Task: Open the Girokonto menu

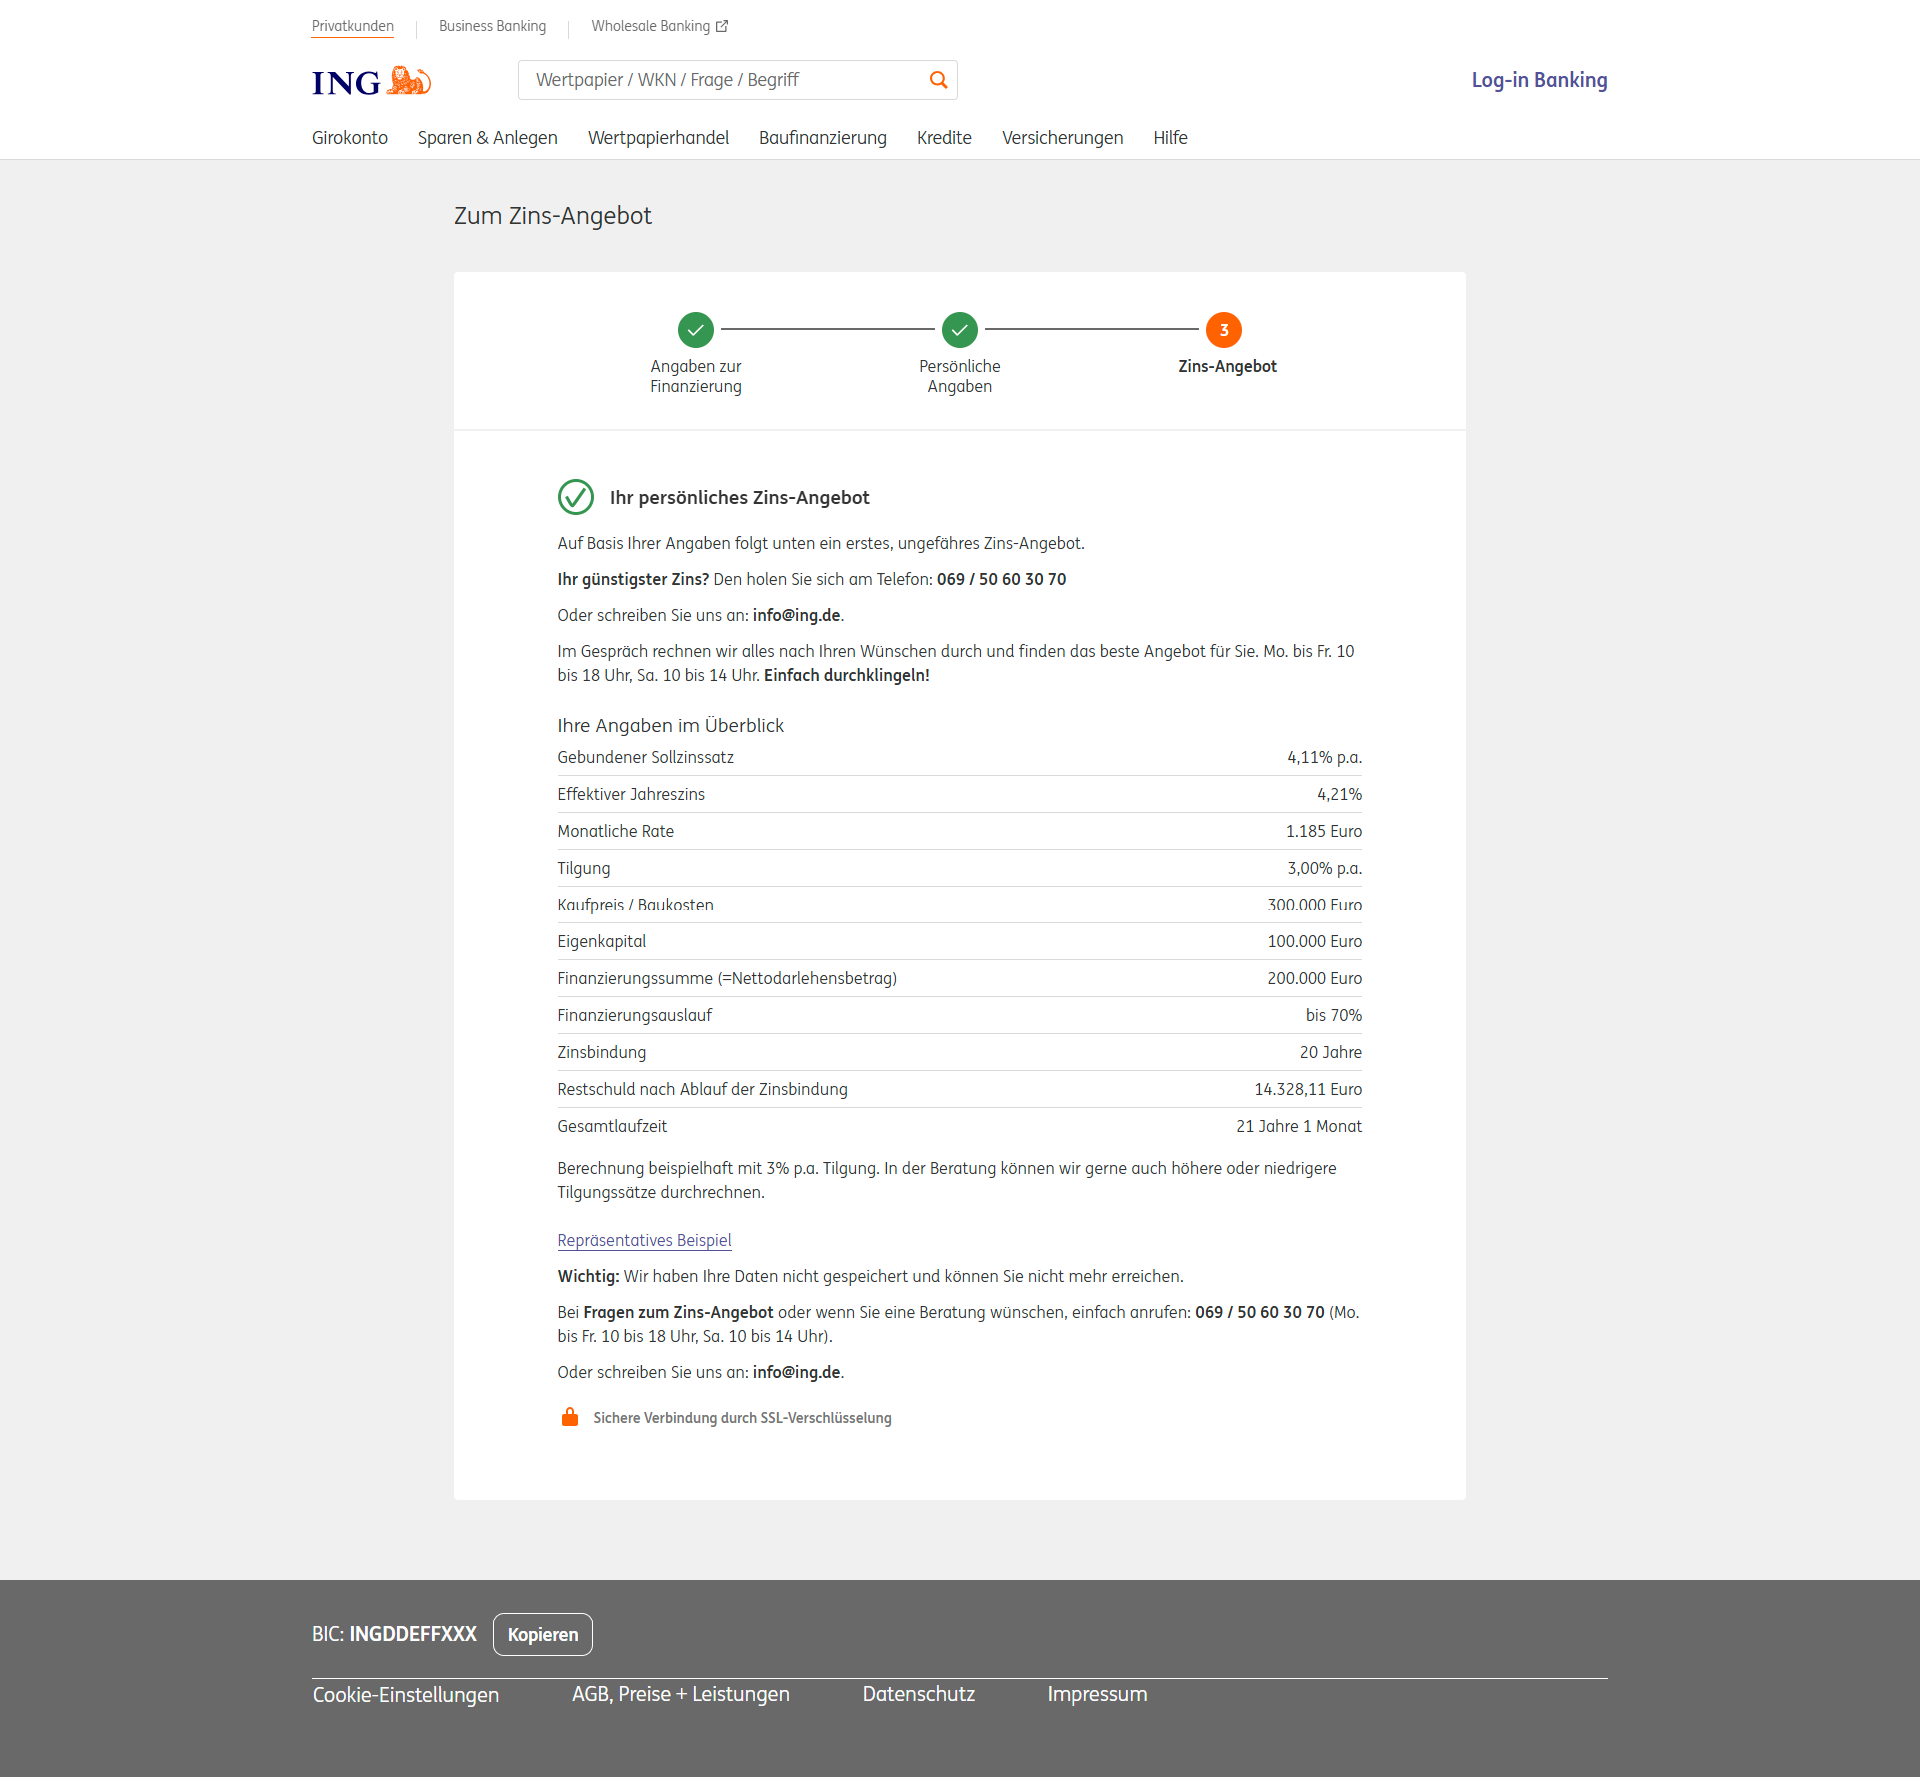Action: tap(350, 138)
